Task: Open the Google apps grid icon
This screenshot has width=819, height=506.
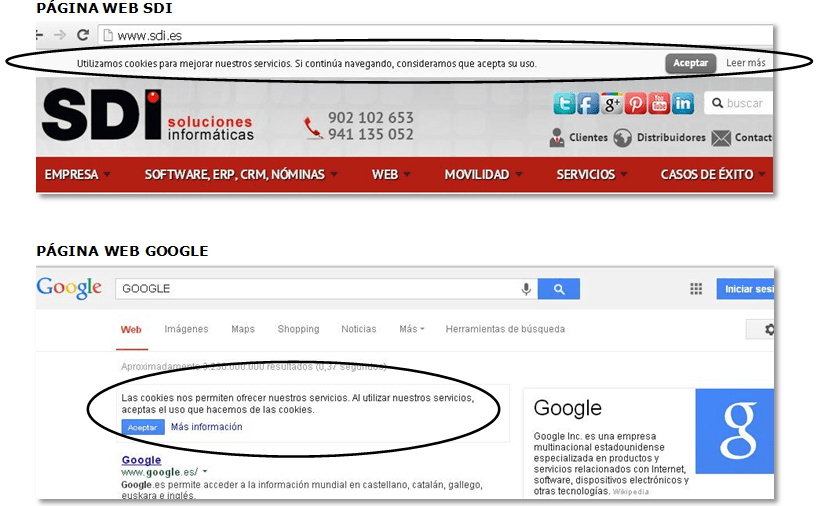Action: click(x=696, y=289)
